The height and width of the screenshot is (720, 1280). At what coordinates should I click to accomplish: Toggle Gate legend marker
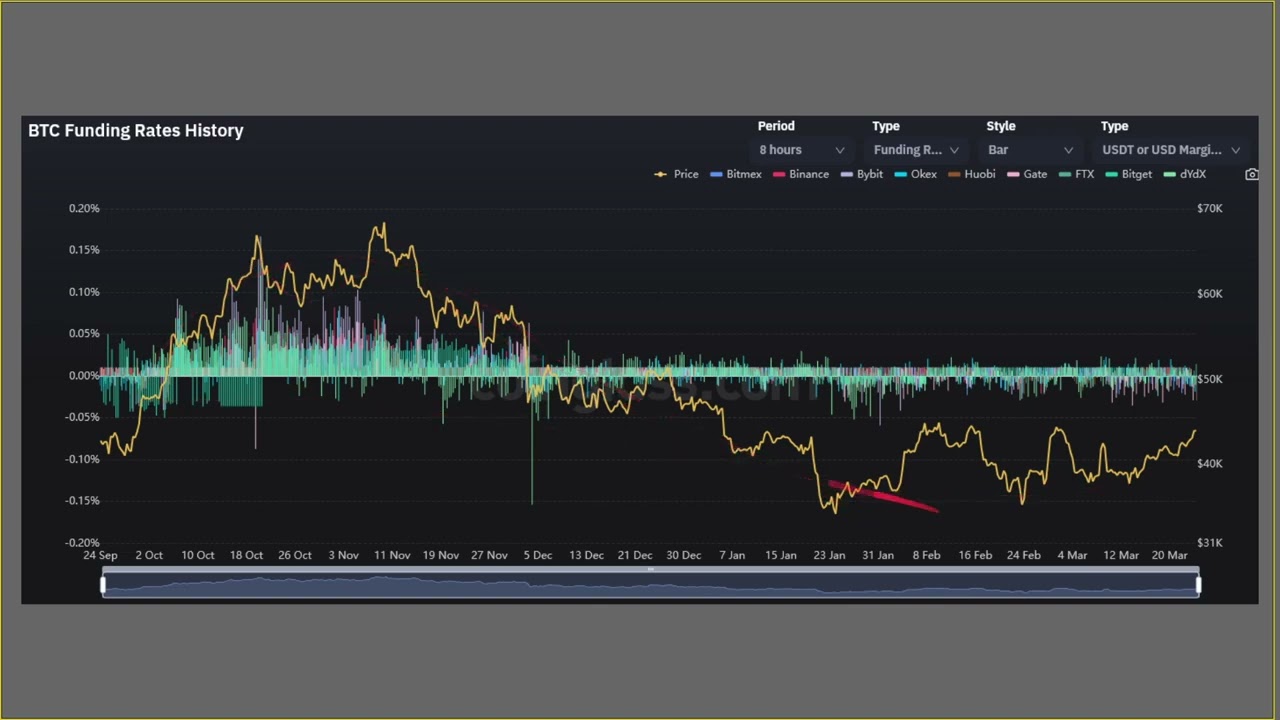coord(1027,174)
